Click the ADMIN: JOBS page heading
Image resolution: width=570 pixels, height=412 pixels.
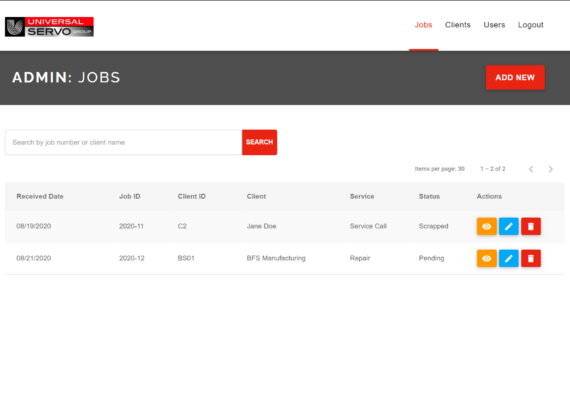point(66,77)
